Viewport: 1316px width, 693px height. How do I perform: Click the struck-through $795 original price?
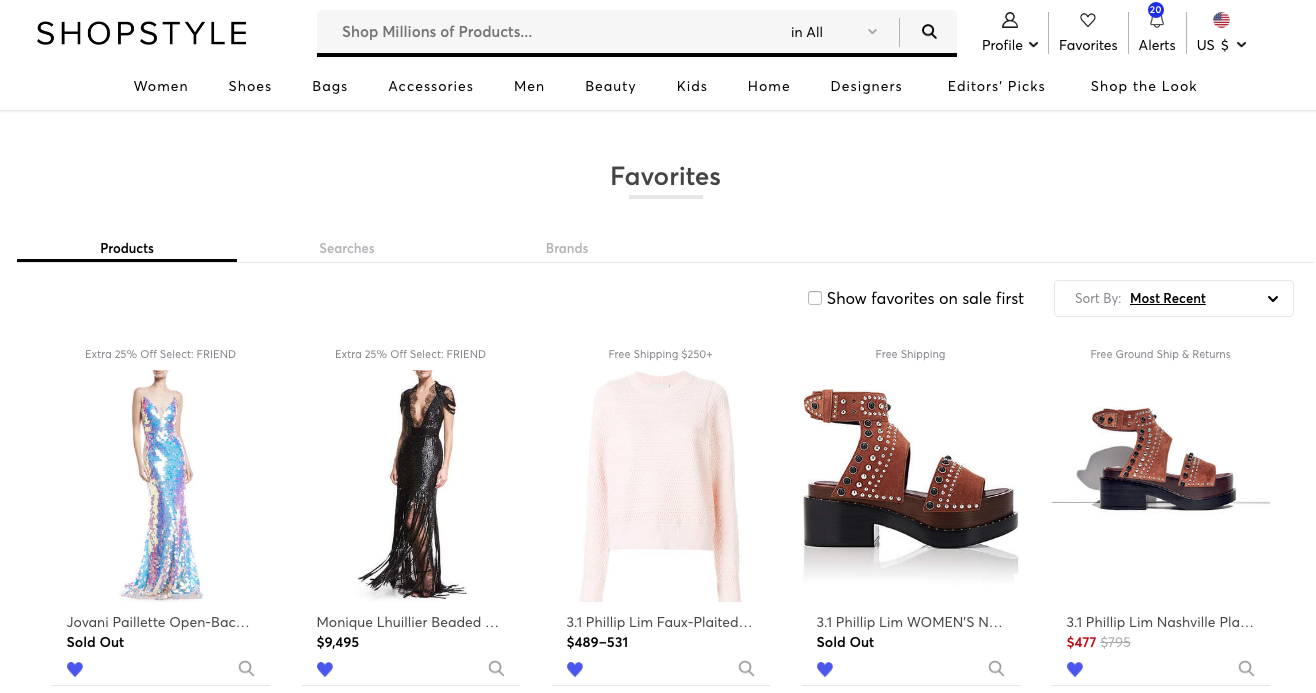click(x=1115, y=642)
